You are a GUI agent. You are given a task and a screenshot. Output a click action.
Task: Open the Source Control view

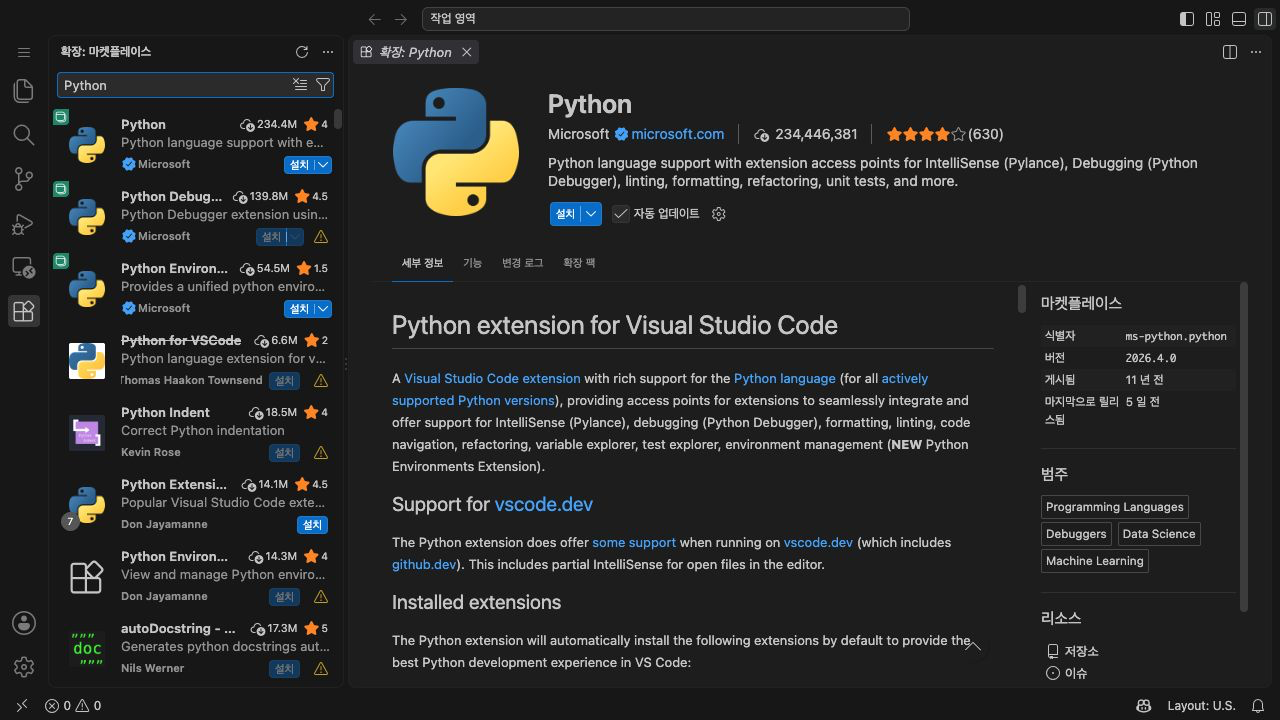coord(24,179)
